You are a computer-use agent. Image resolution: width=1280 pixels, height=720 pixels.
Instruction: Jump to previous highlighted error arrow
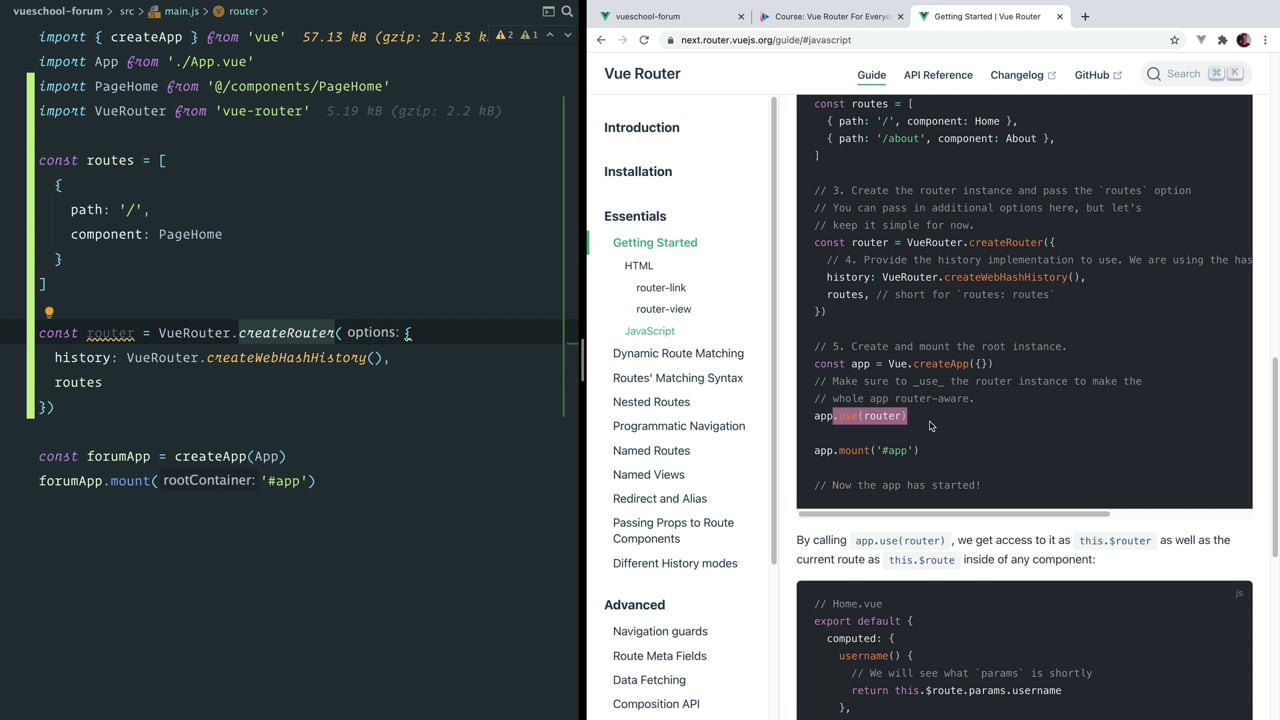[550, 35]
